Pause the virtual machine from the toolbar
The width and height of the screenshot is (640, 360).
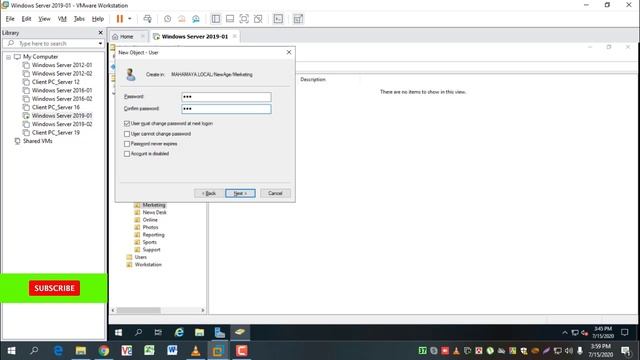click(120, 19)
